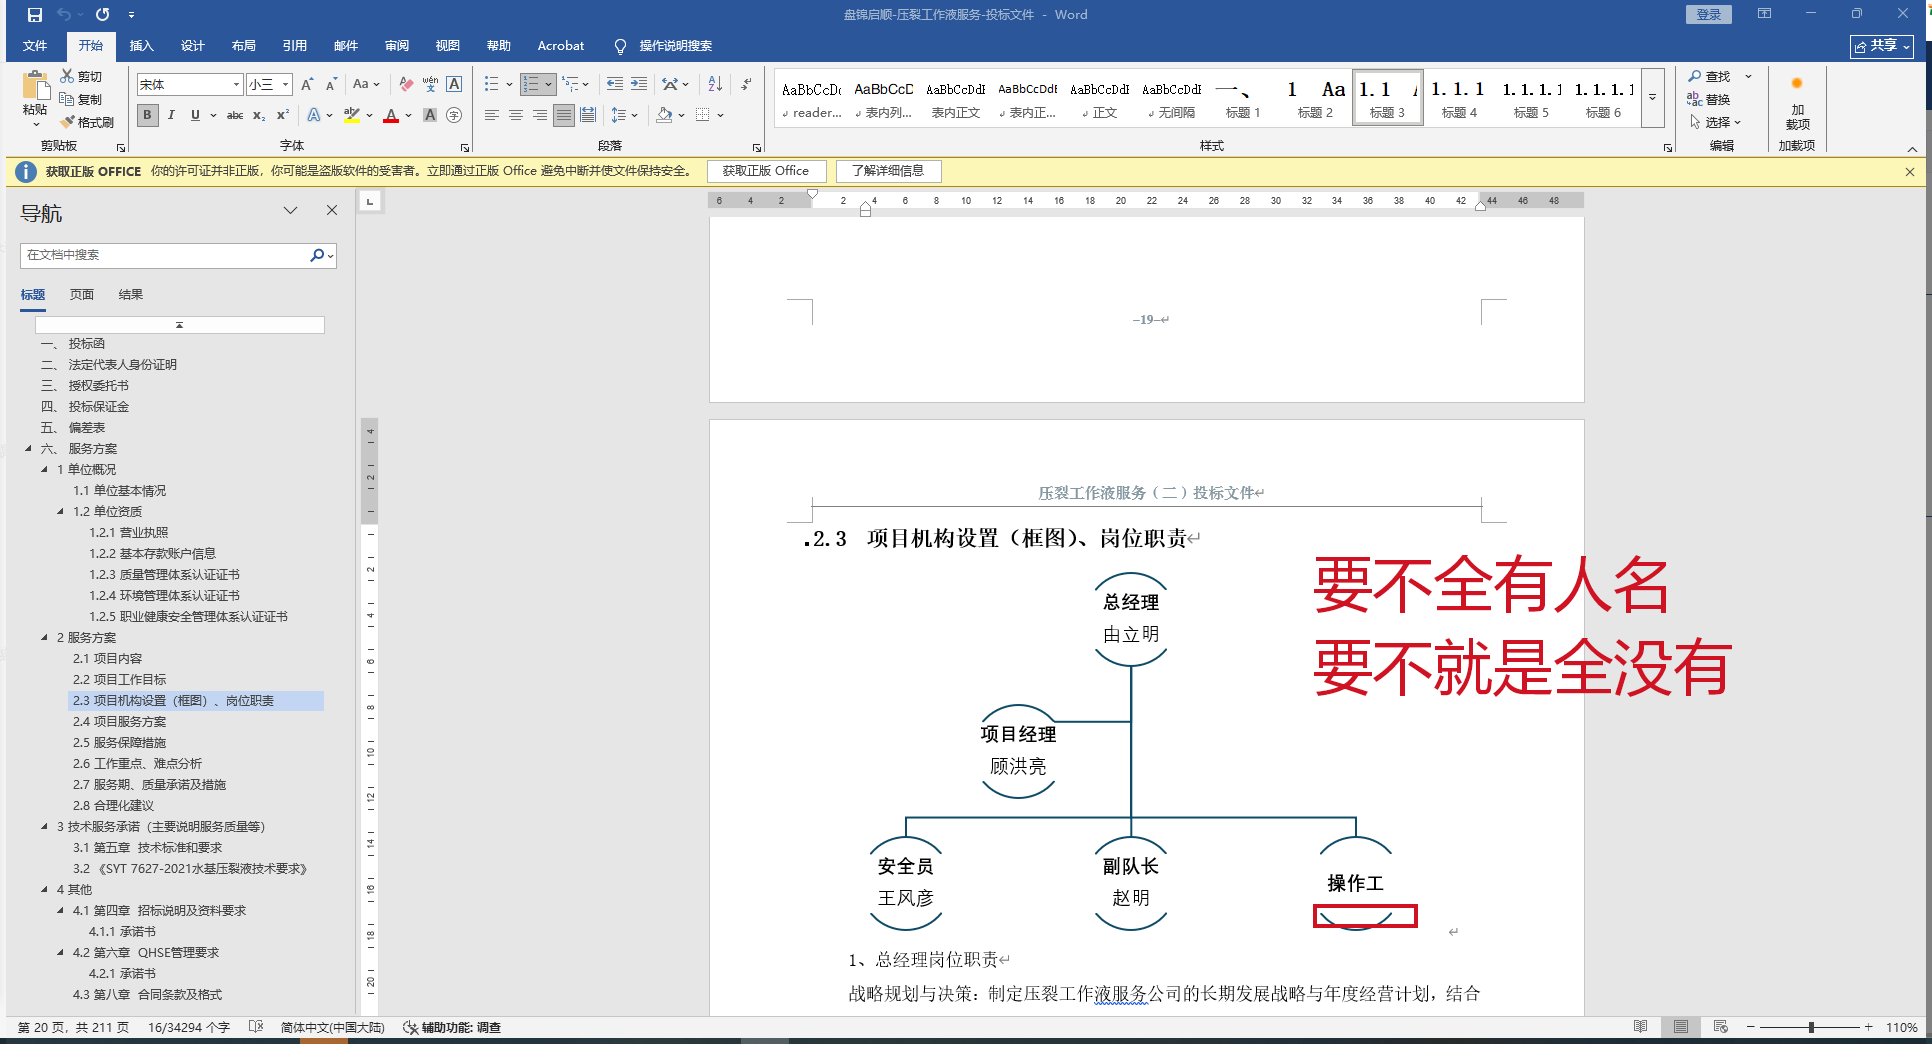Align the paragraph to the right
Screen dimensions: 1932x1044
pyautogui.click(x=540, y=115)
